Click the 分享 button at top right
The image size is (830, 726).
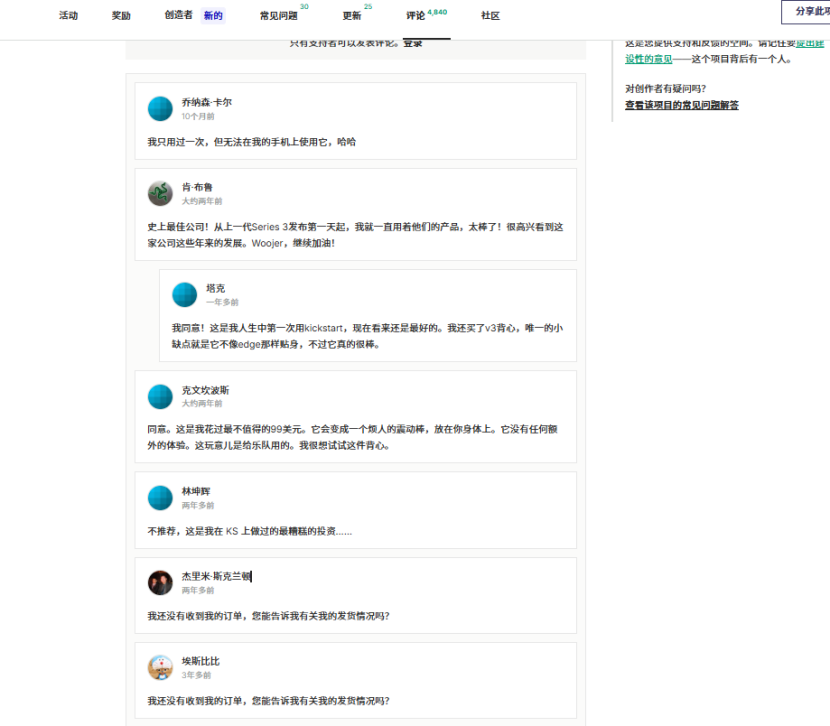pos(806,12)
